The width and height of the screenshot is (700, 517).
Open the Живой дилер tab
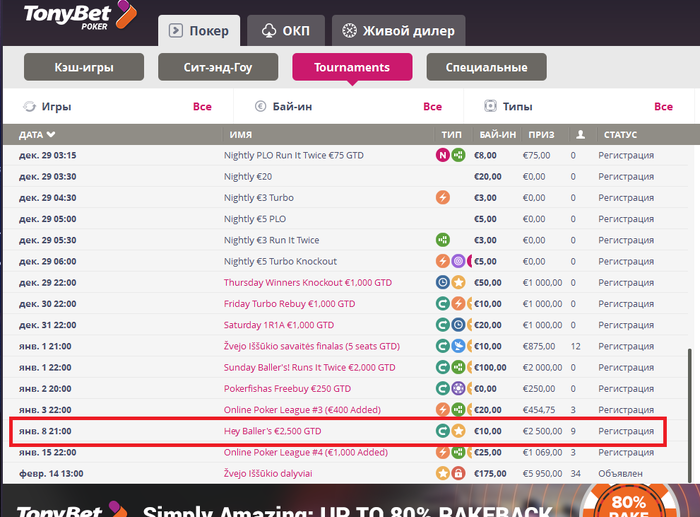398,30
